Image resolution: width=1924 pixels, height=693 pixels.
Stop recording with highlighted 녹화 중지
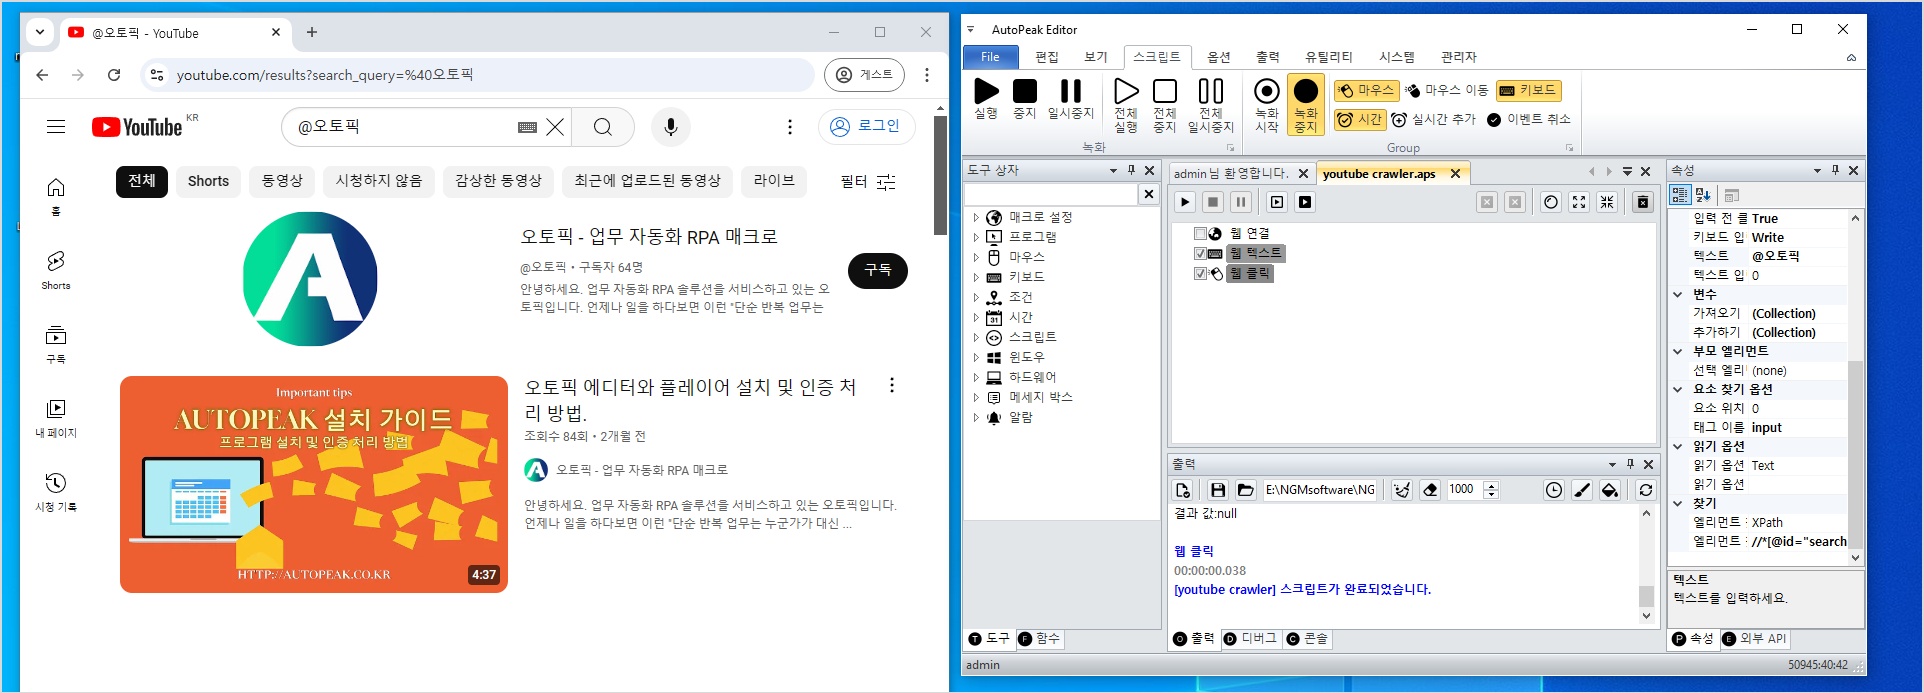click(x=1306, y=104)
